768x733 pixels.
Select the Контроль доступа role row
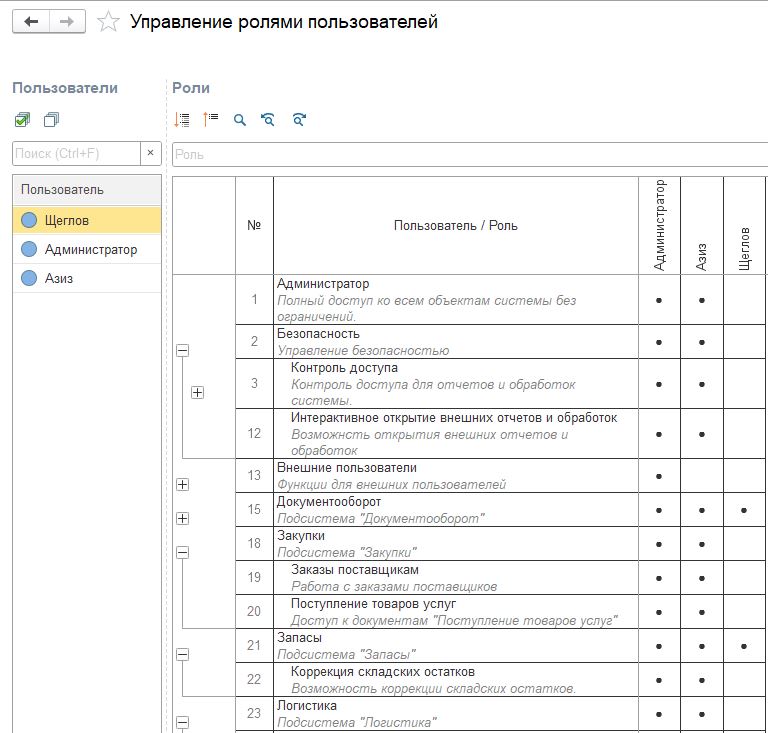pos(456,384)
